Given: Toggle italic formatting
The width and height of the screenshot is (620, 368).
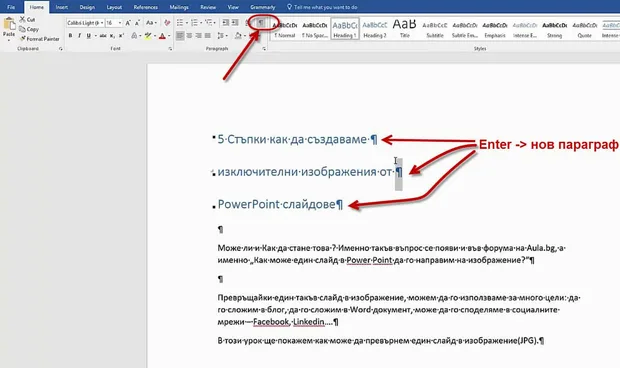Looking at the screenshot, I should click(x=79, y=36).
